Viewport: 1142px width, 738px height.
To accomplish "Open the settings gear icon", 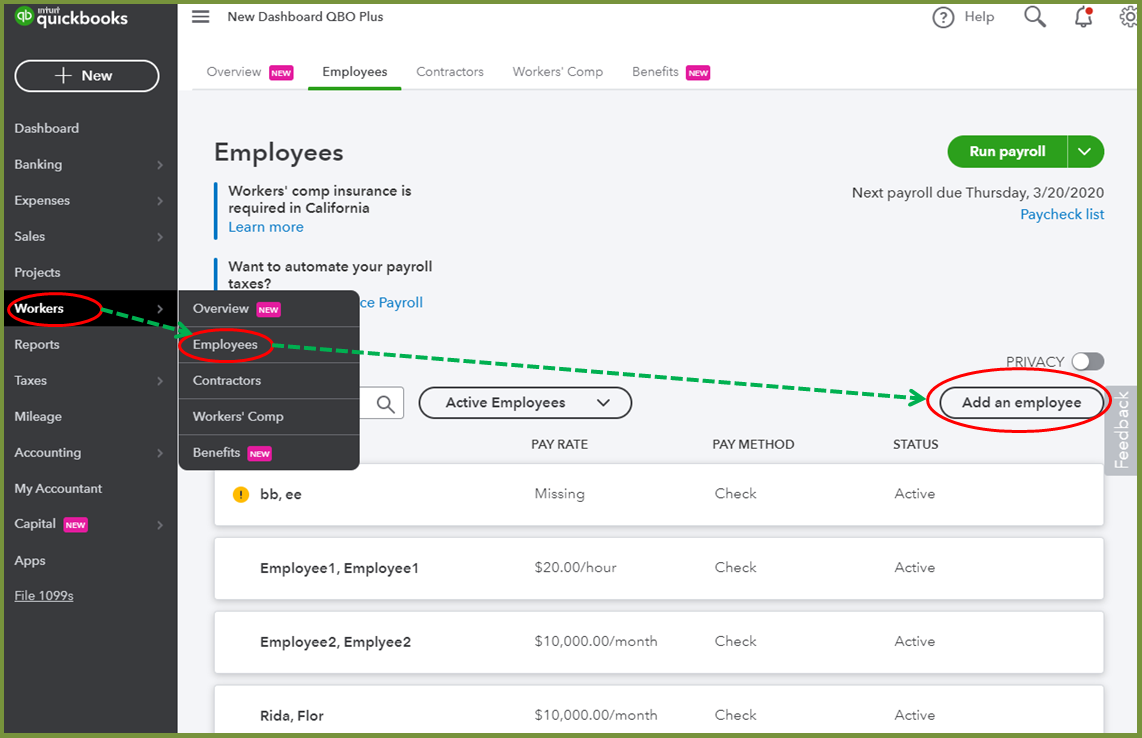I will point(1129,16).
